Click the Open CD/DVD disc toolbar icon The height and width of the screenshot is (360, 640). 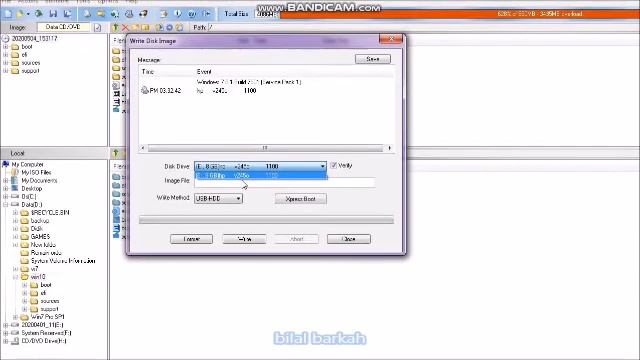coord(38,14)
